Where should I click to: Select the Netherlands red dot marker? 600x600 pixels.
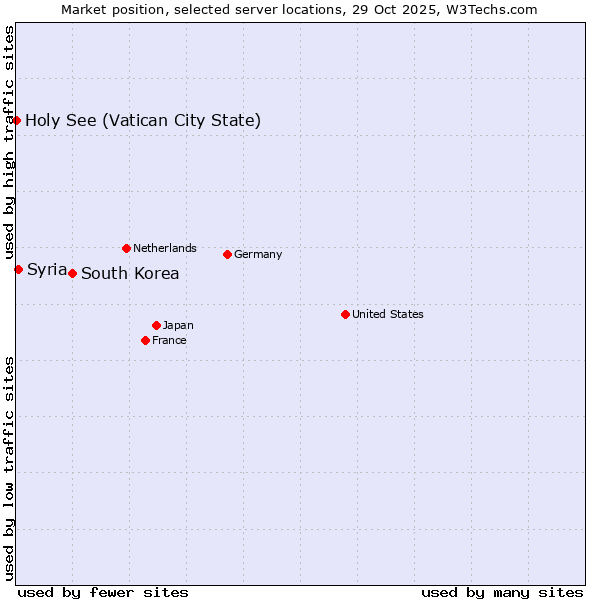[x=126, y=248]
